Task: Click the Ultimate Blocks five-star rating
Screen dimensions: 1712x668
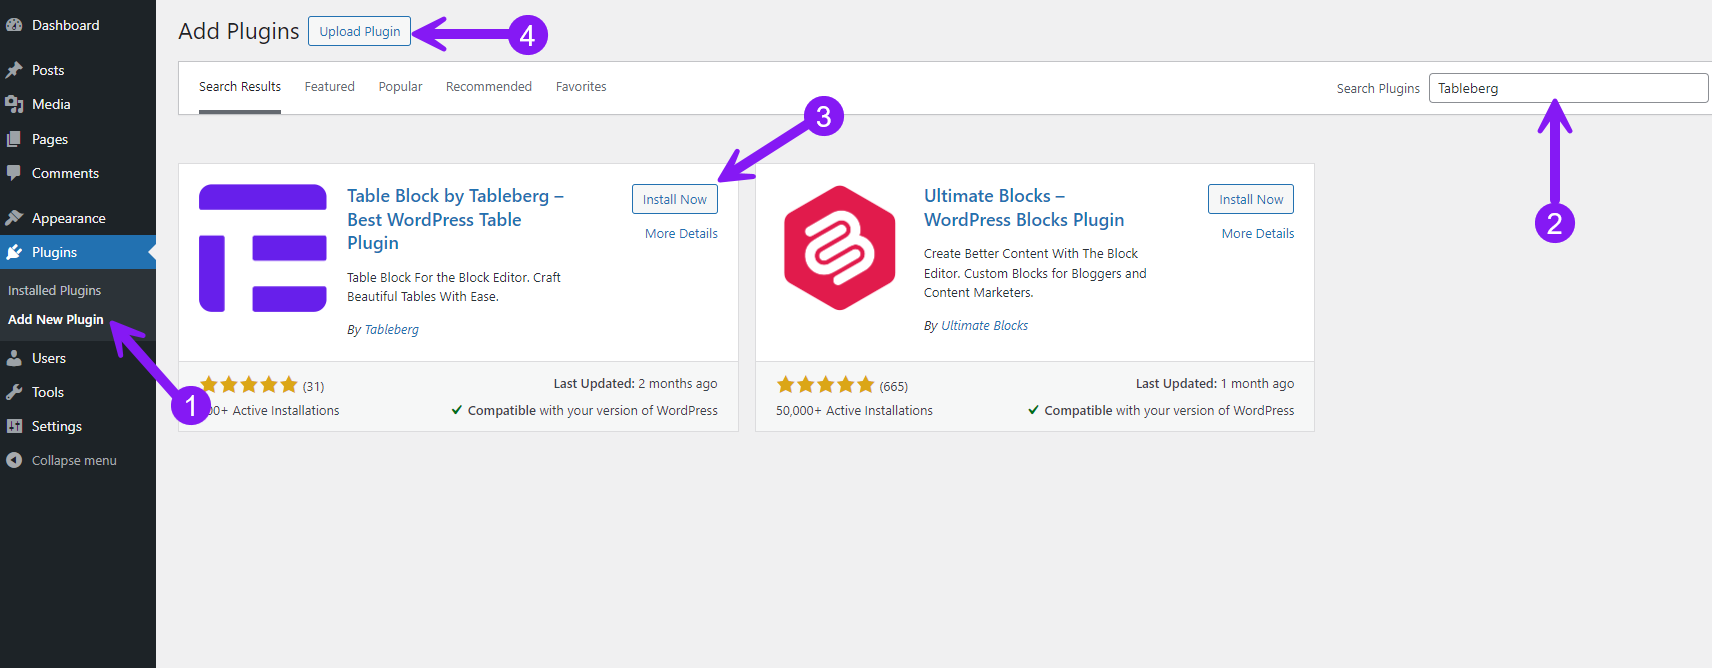Action: coord(826,385)
